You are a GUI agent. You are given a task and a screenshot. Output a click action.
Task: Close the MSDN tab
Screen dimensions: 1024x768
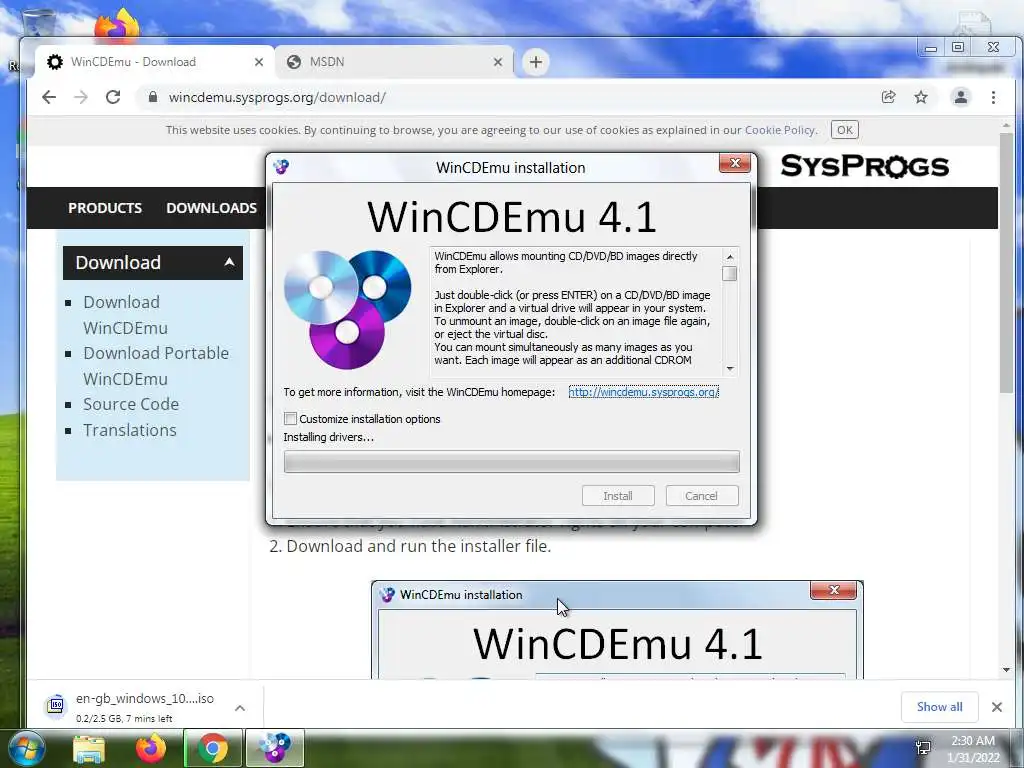tap(498, 62)
